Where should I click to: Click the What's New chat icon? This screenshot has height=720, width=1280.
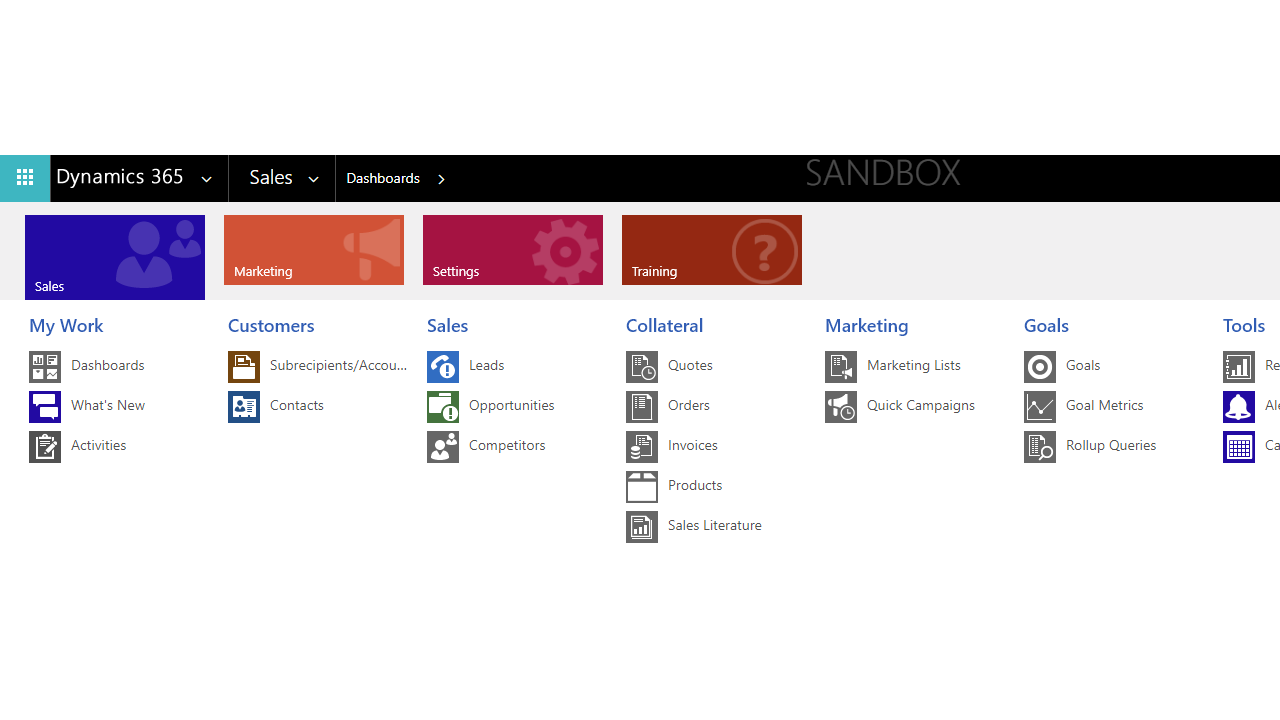(45, 407)
